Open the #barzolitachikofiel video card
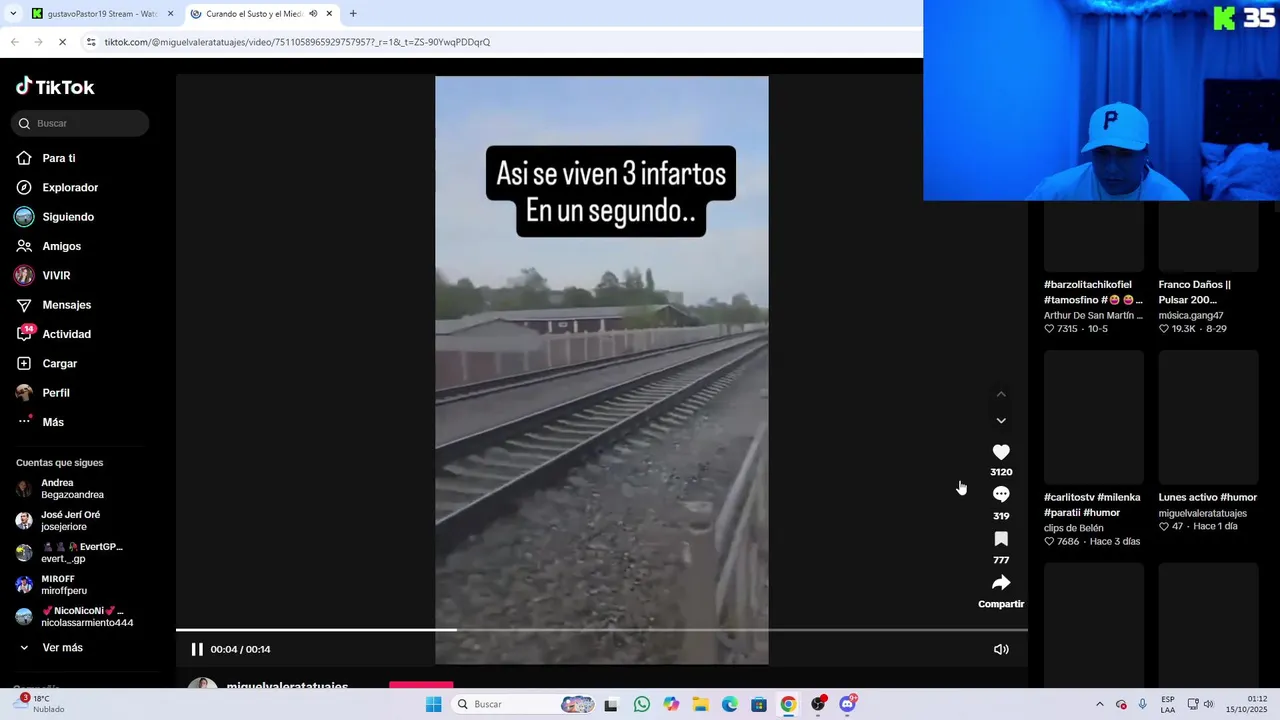Image resolution: width=1280 pixels, height=720 pixels. [1094, 238]
